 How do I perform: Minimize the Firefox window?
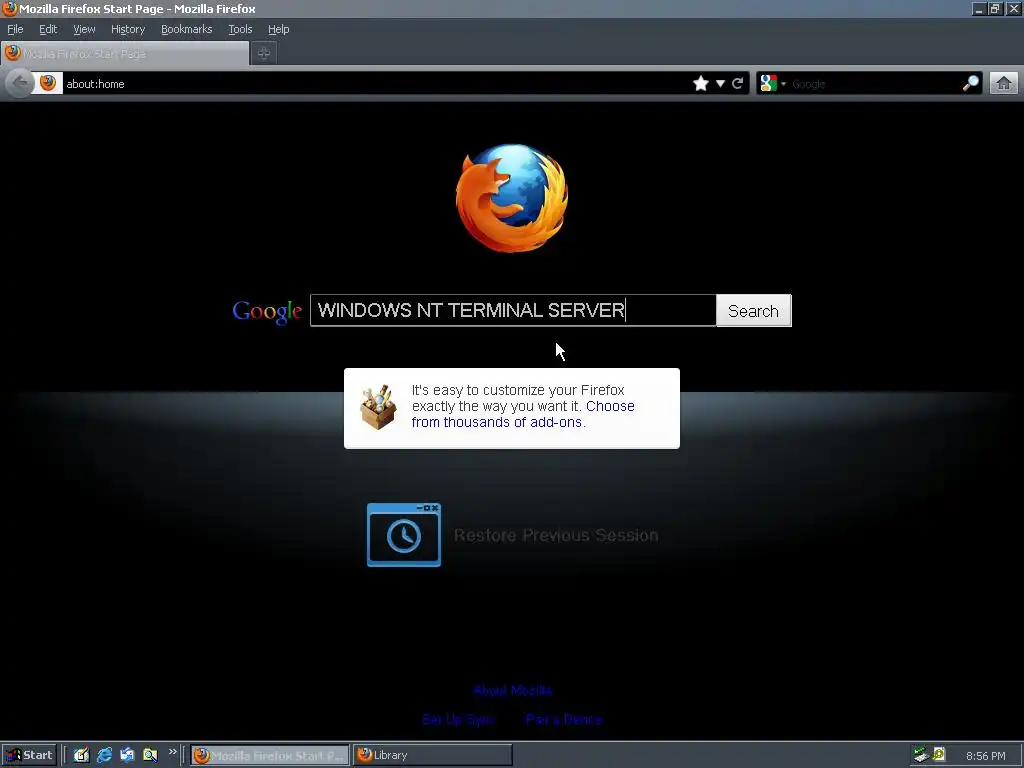pos(978,8)
